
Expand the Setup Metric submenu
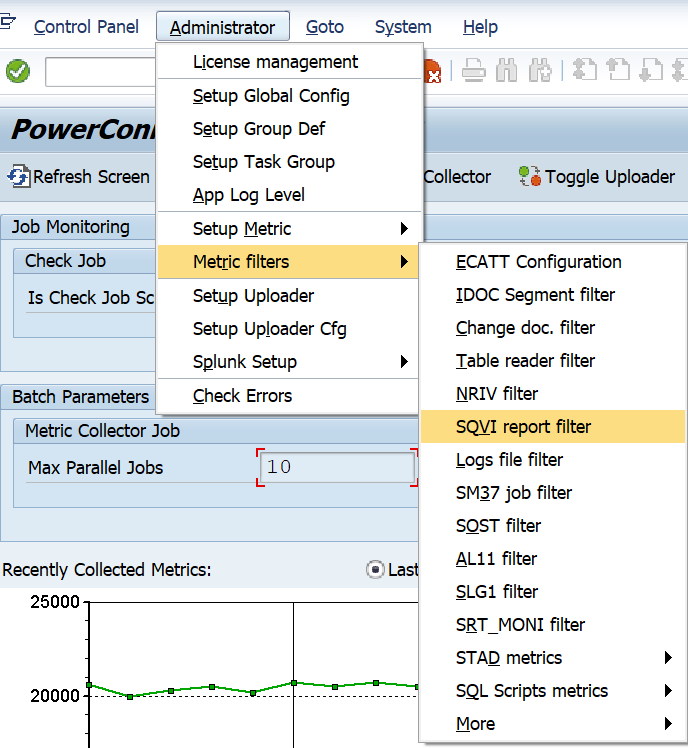(290, 229)
